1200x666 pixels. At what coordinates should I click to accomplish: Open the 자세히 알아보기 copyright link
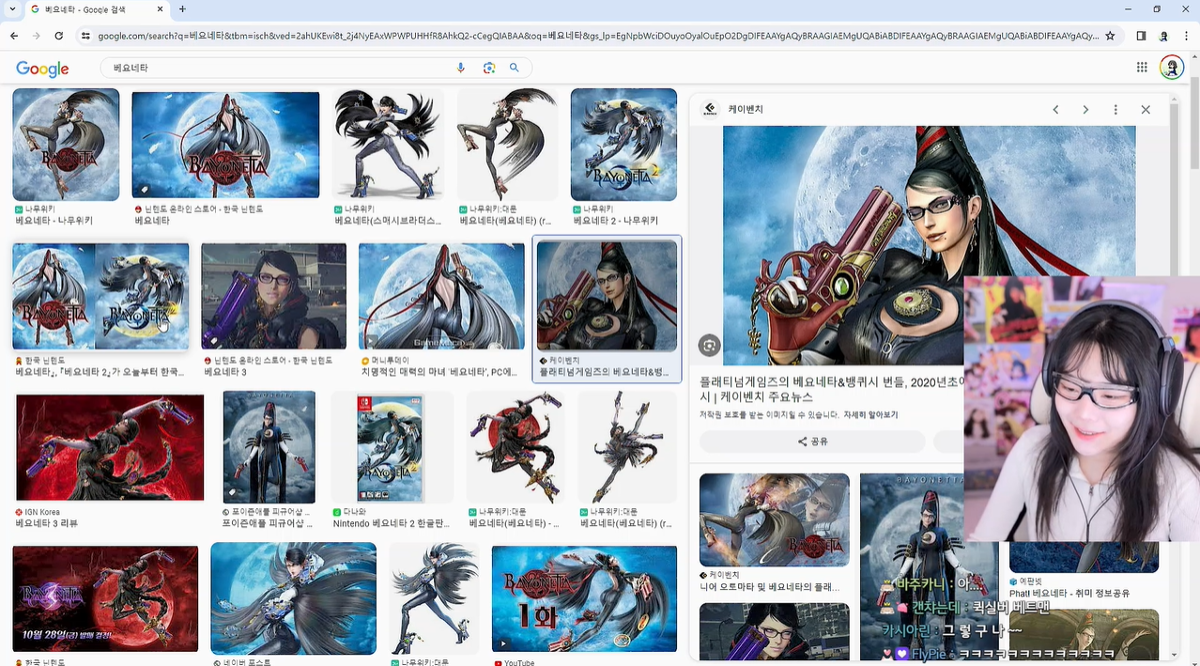pos(870,414)
